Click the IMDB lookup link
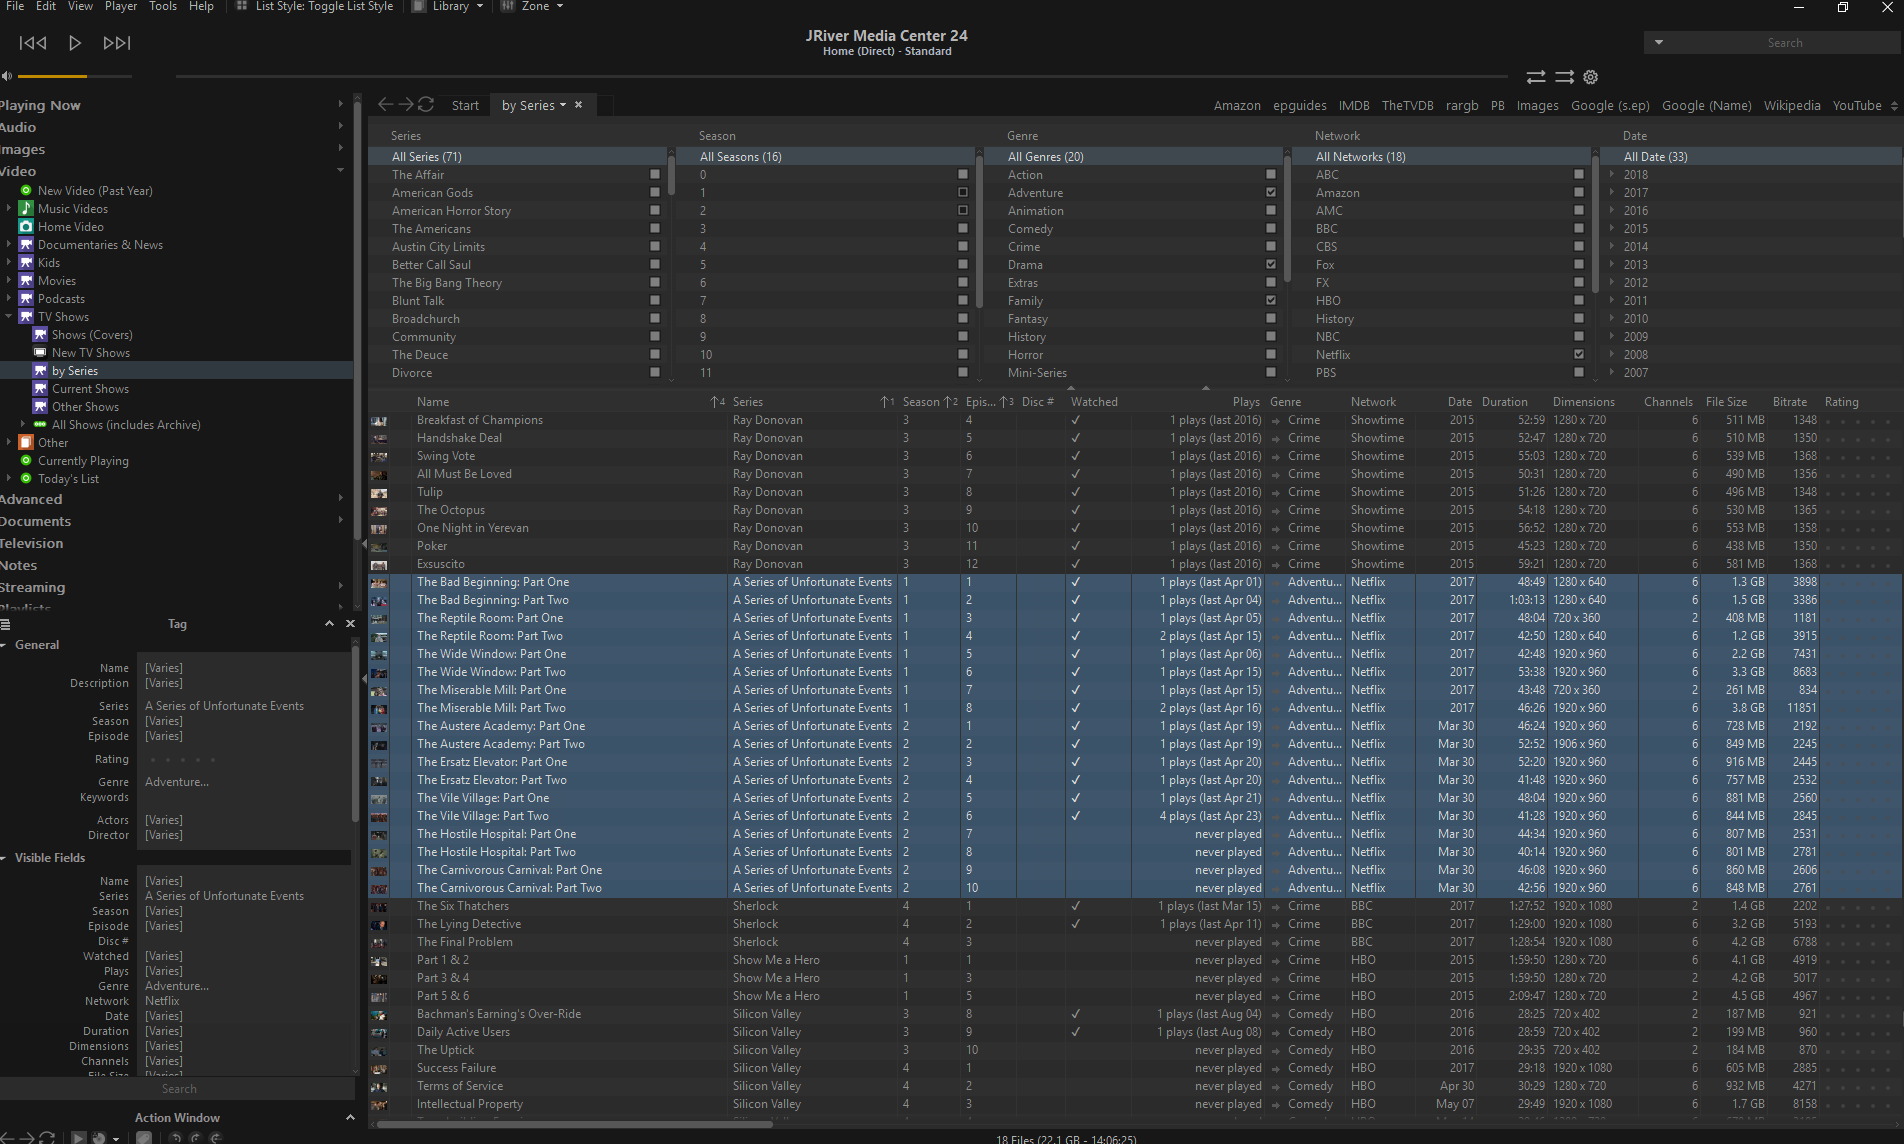The width and height of the screenshot is (1904, 1144). [1353, 106]
